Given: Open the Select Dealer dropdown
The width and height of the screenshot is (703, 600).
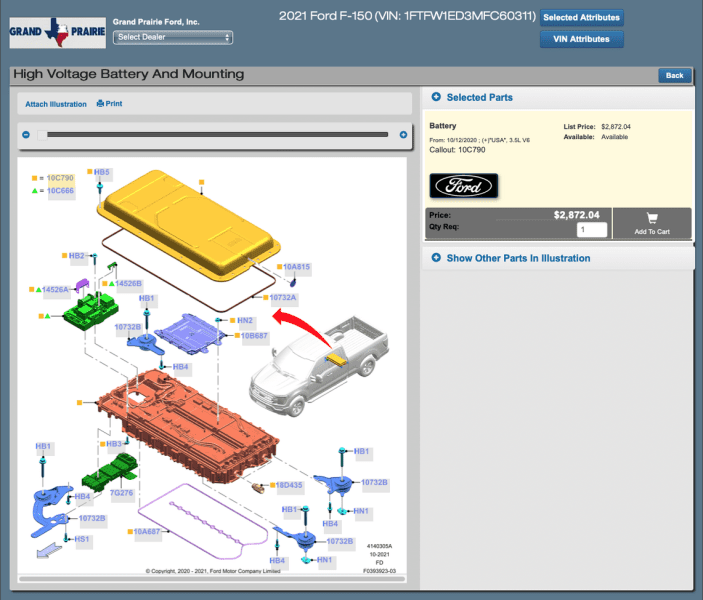Looking at the screenshot, I should point(173,37).
